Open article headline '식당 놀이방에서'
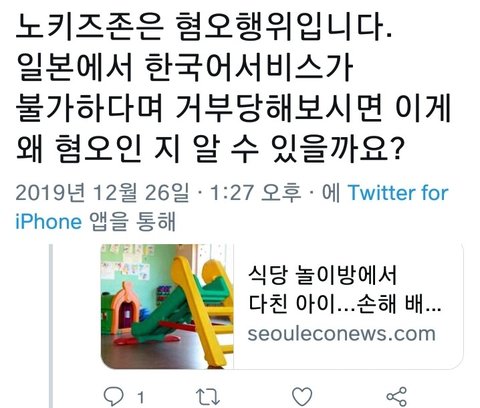480x408 pixels. click(323, 275)
